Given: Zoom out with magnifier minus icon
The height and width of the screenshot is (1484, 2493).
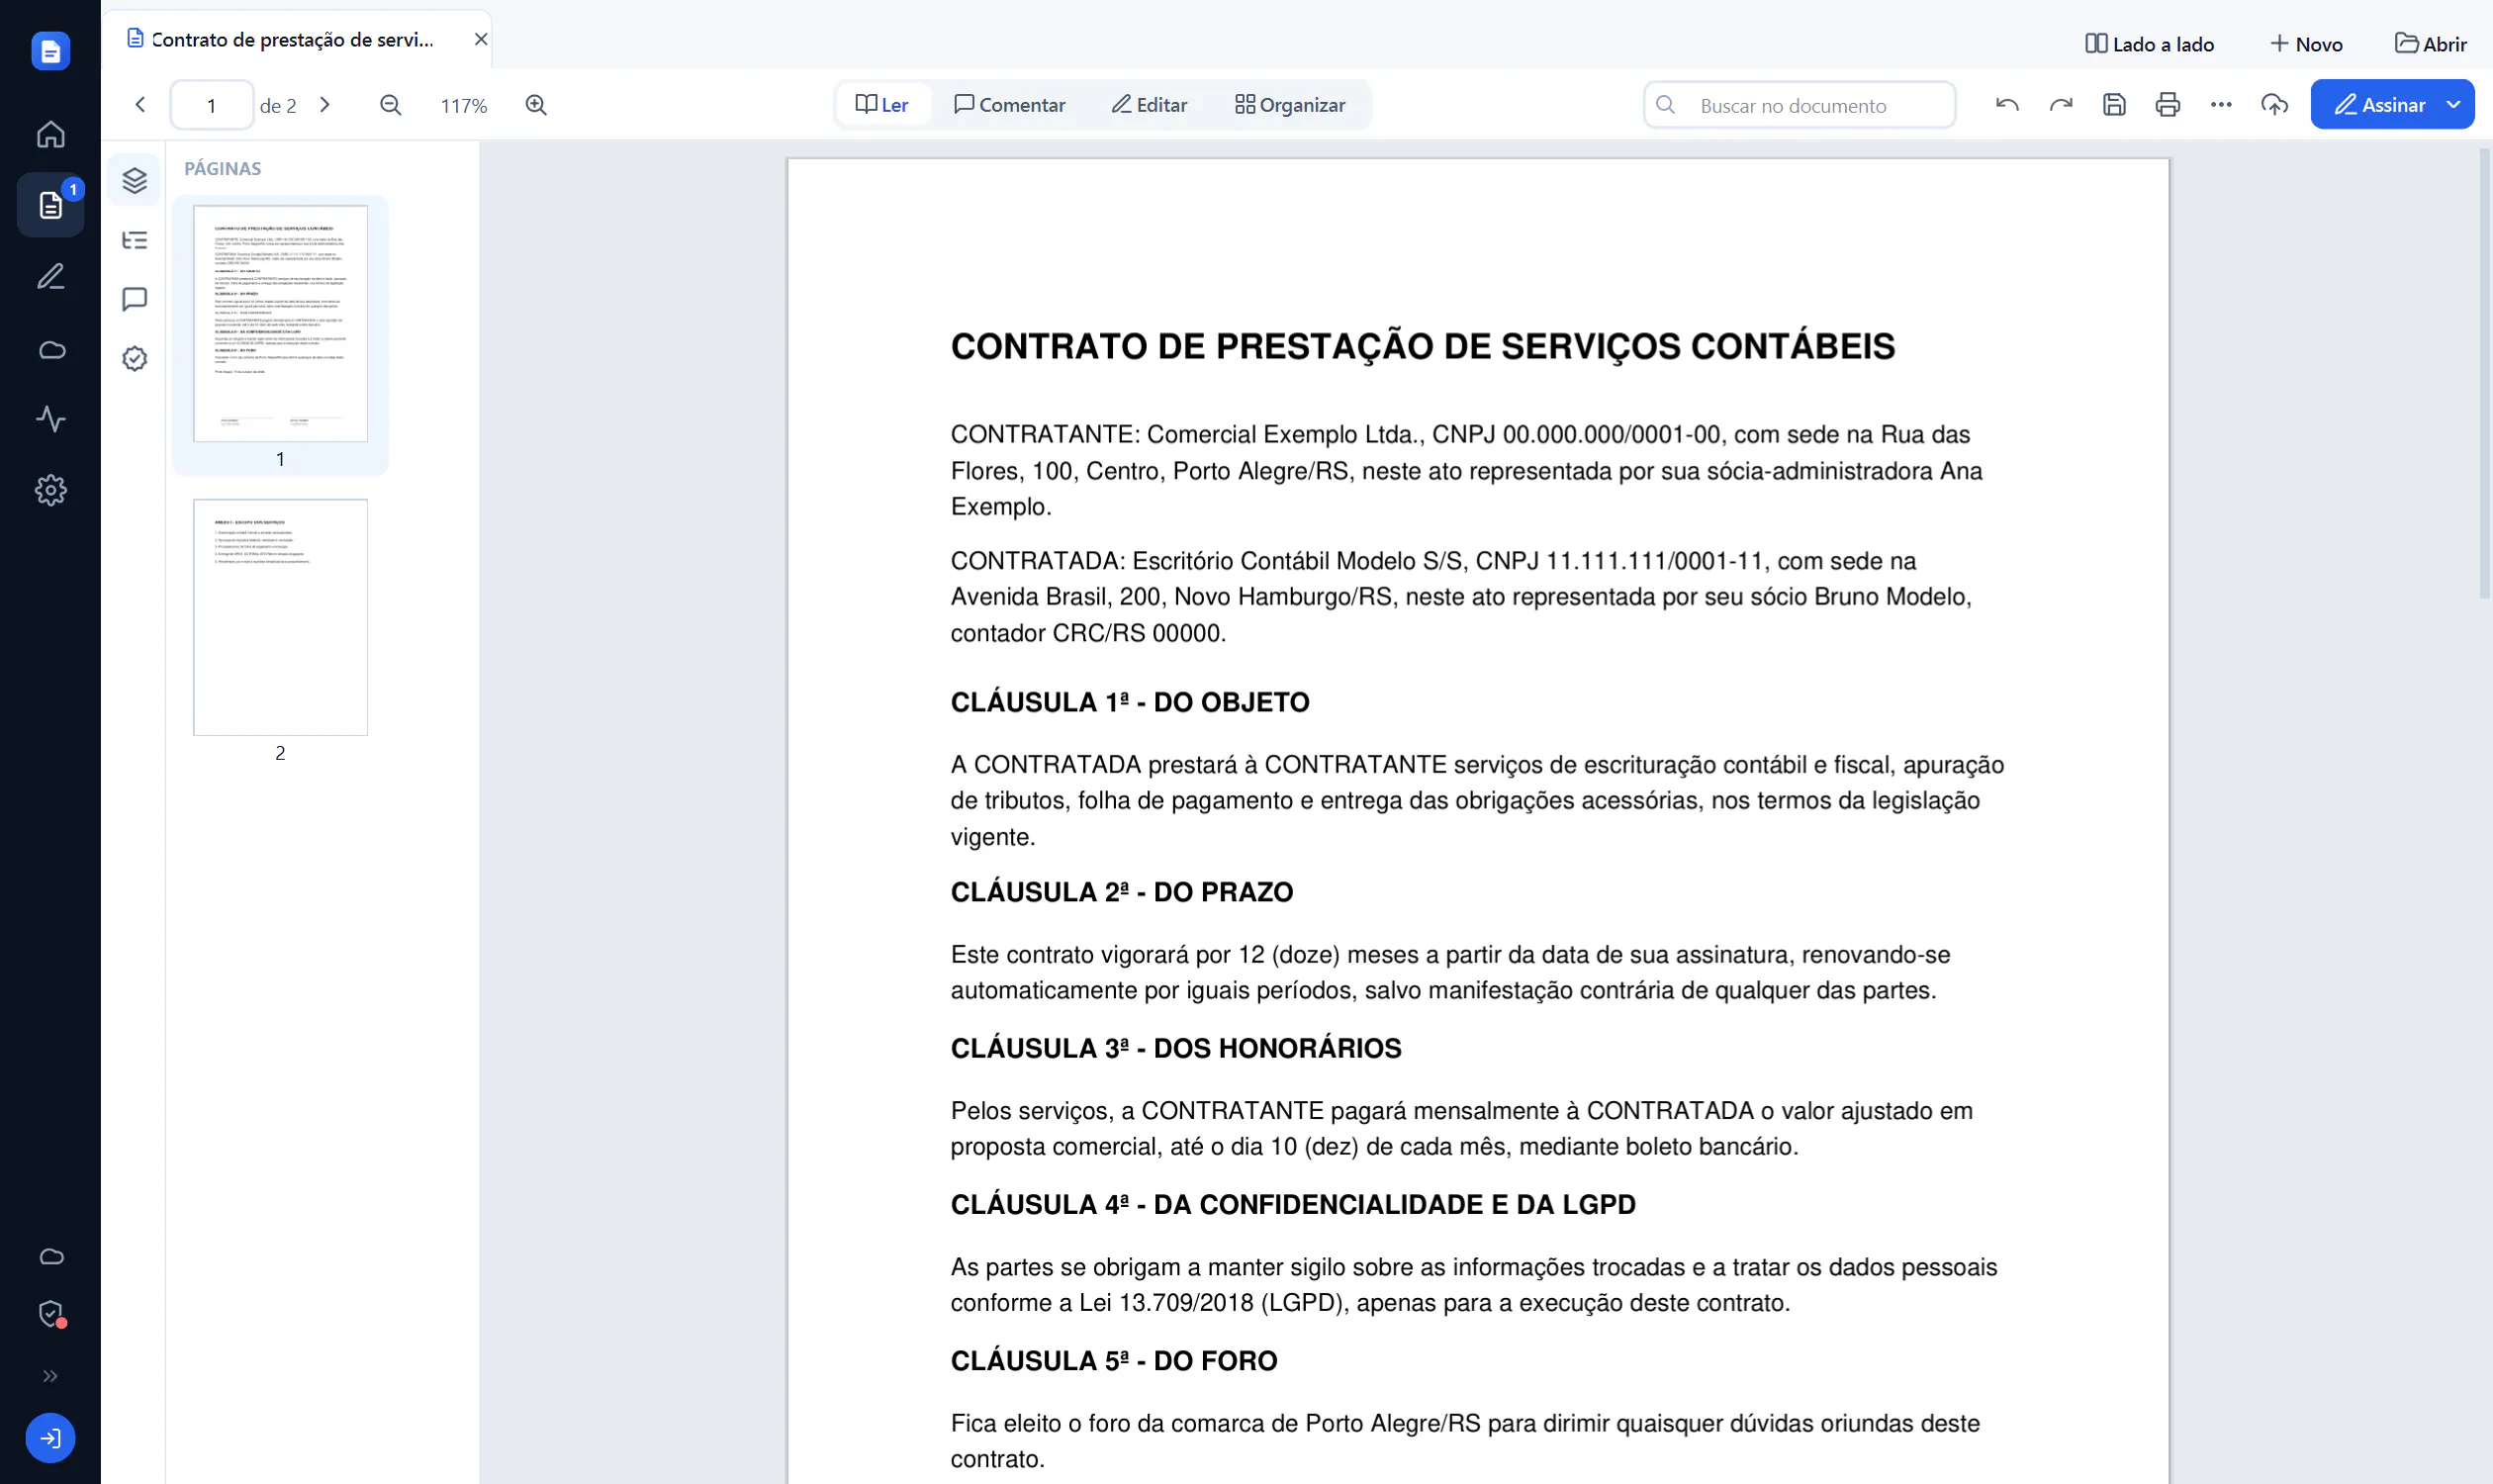Looking at the screenshot, I should pos(390,105).
